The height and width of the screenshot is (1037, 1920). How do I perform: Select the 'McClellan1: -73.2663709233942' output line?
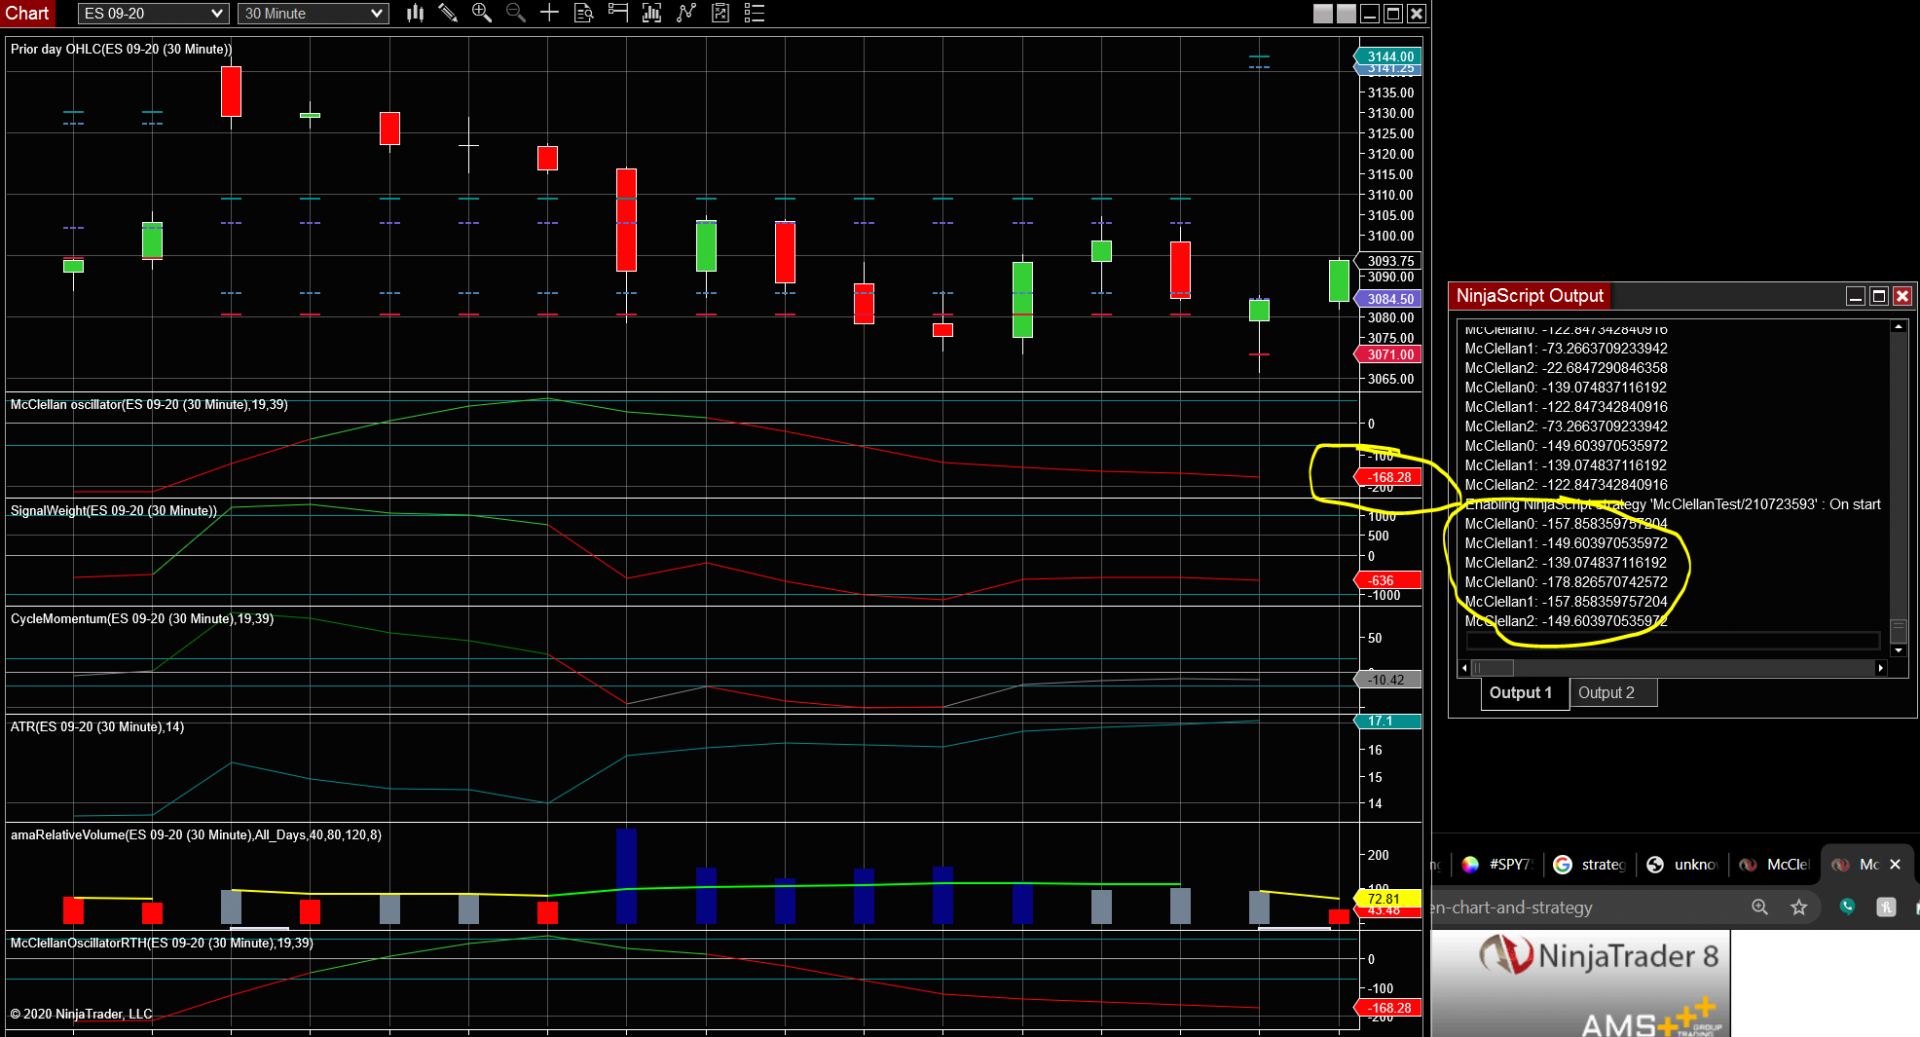[1566, 349]
